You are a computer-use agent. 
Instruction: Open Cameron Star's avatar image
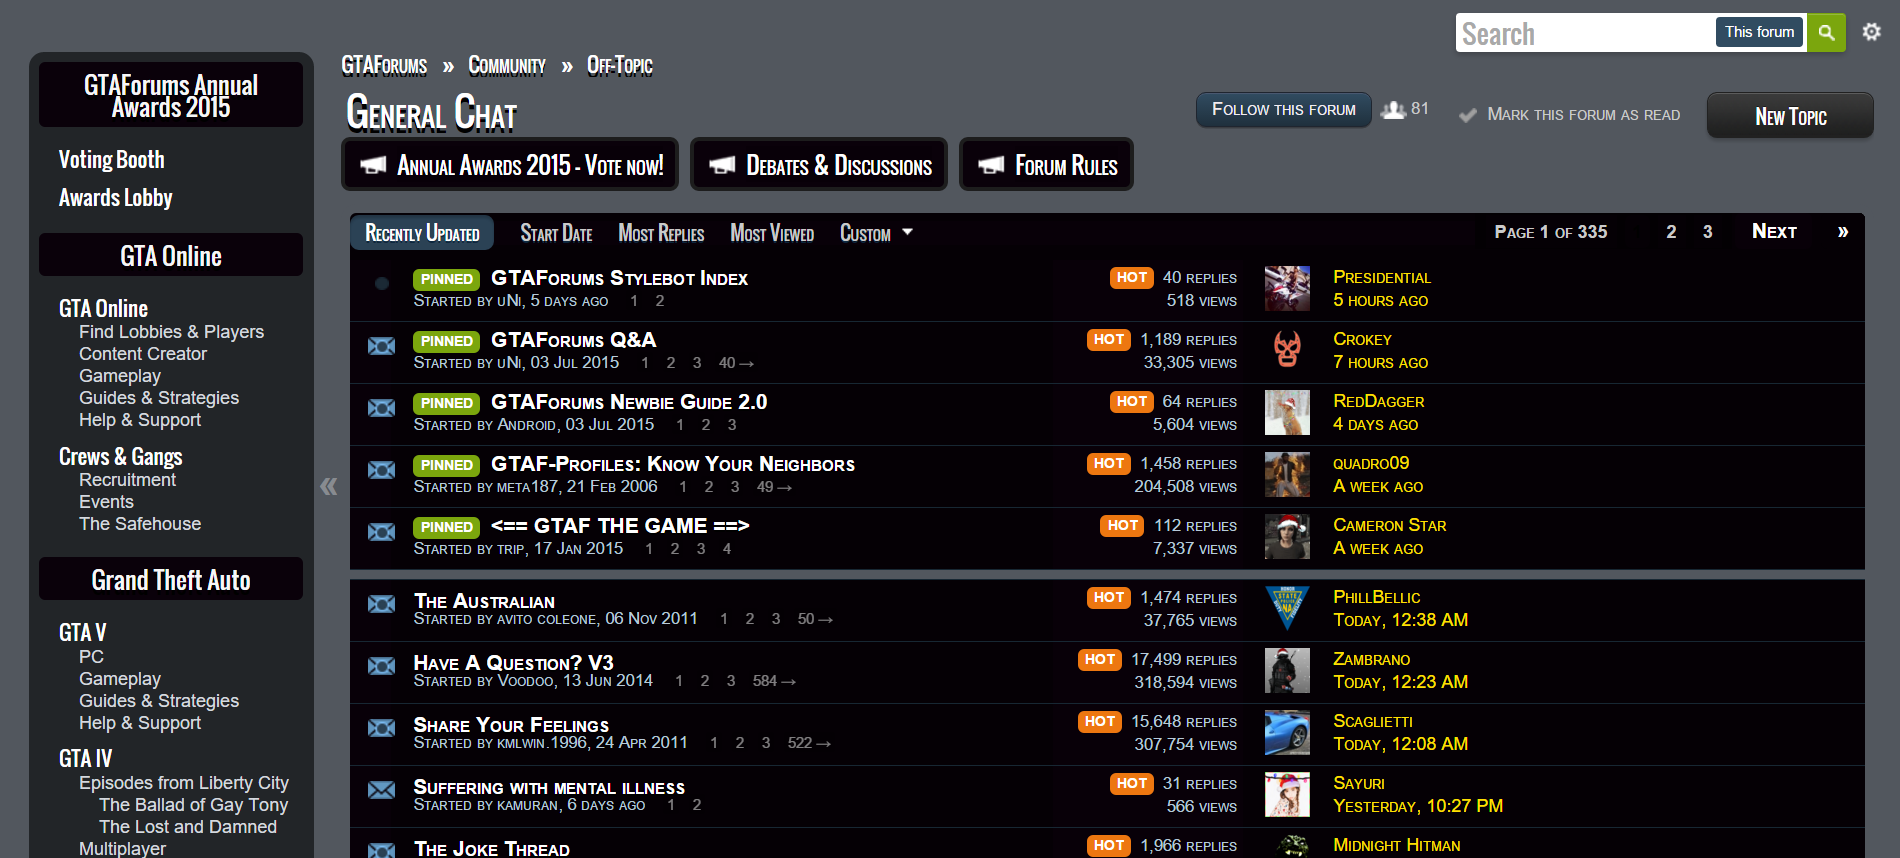click(x=1287, y=536)
